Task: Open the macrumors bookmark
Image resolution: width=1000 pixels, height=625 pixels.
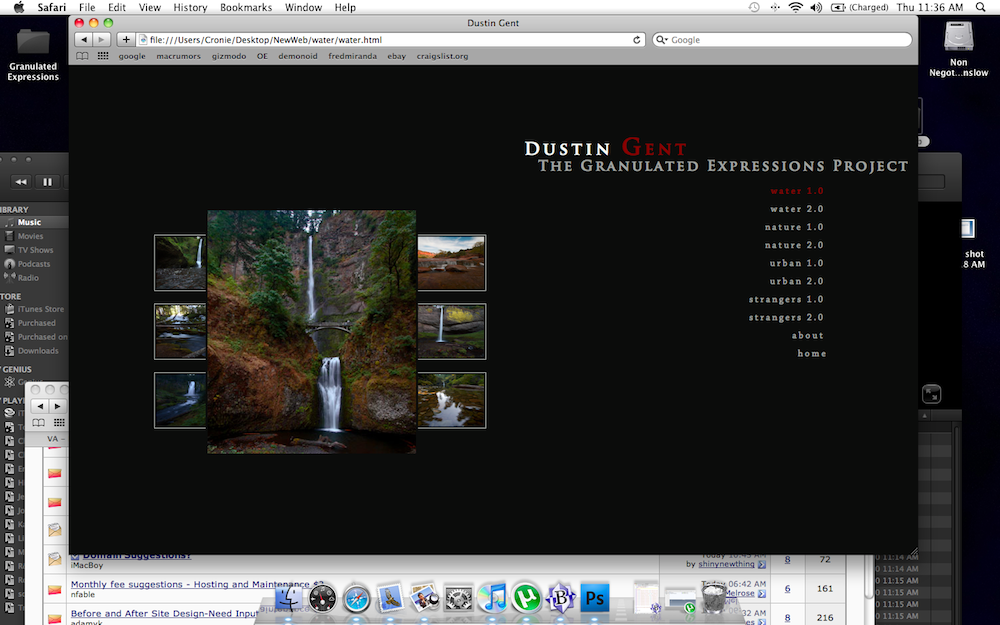Action: [x=179, y=56]
